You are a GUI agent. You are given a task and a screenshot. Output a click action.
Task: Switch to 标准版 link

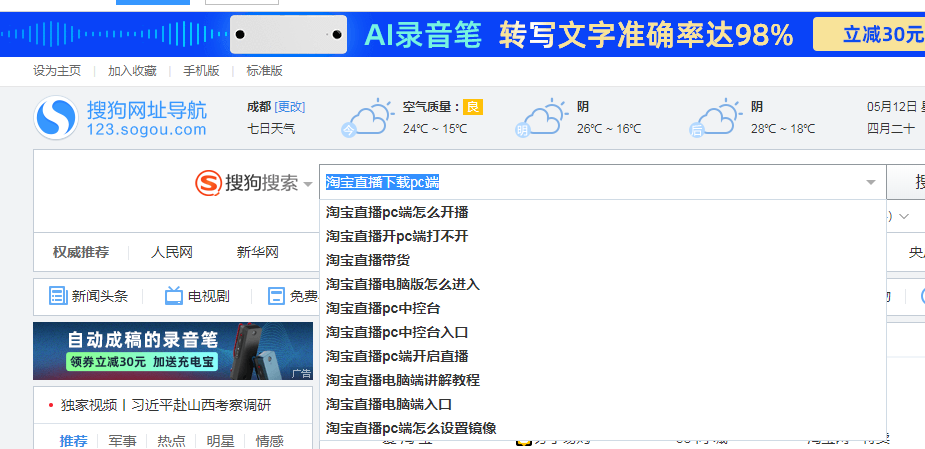coord(265,71)
